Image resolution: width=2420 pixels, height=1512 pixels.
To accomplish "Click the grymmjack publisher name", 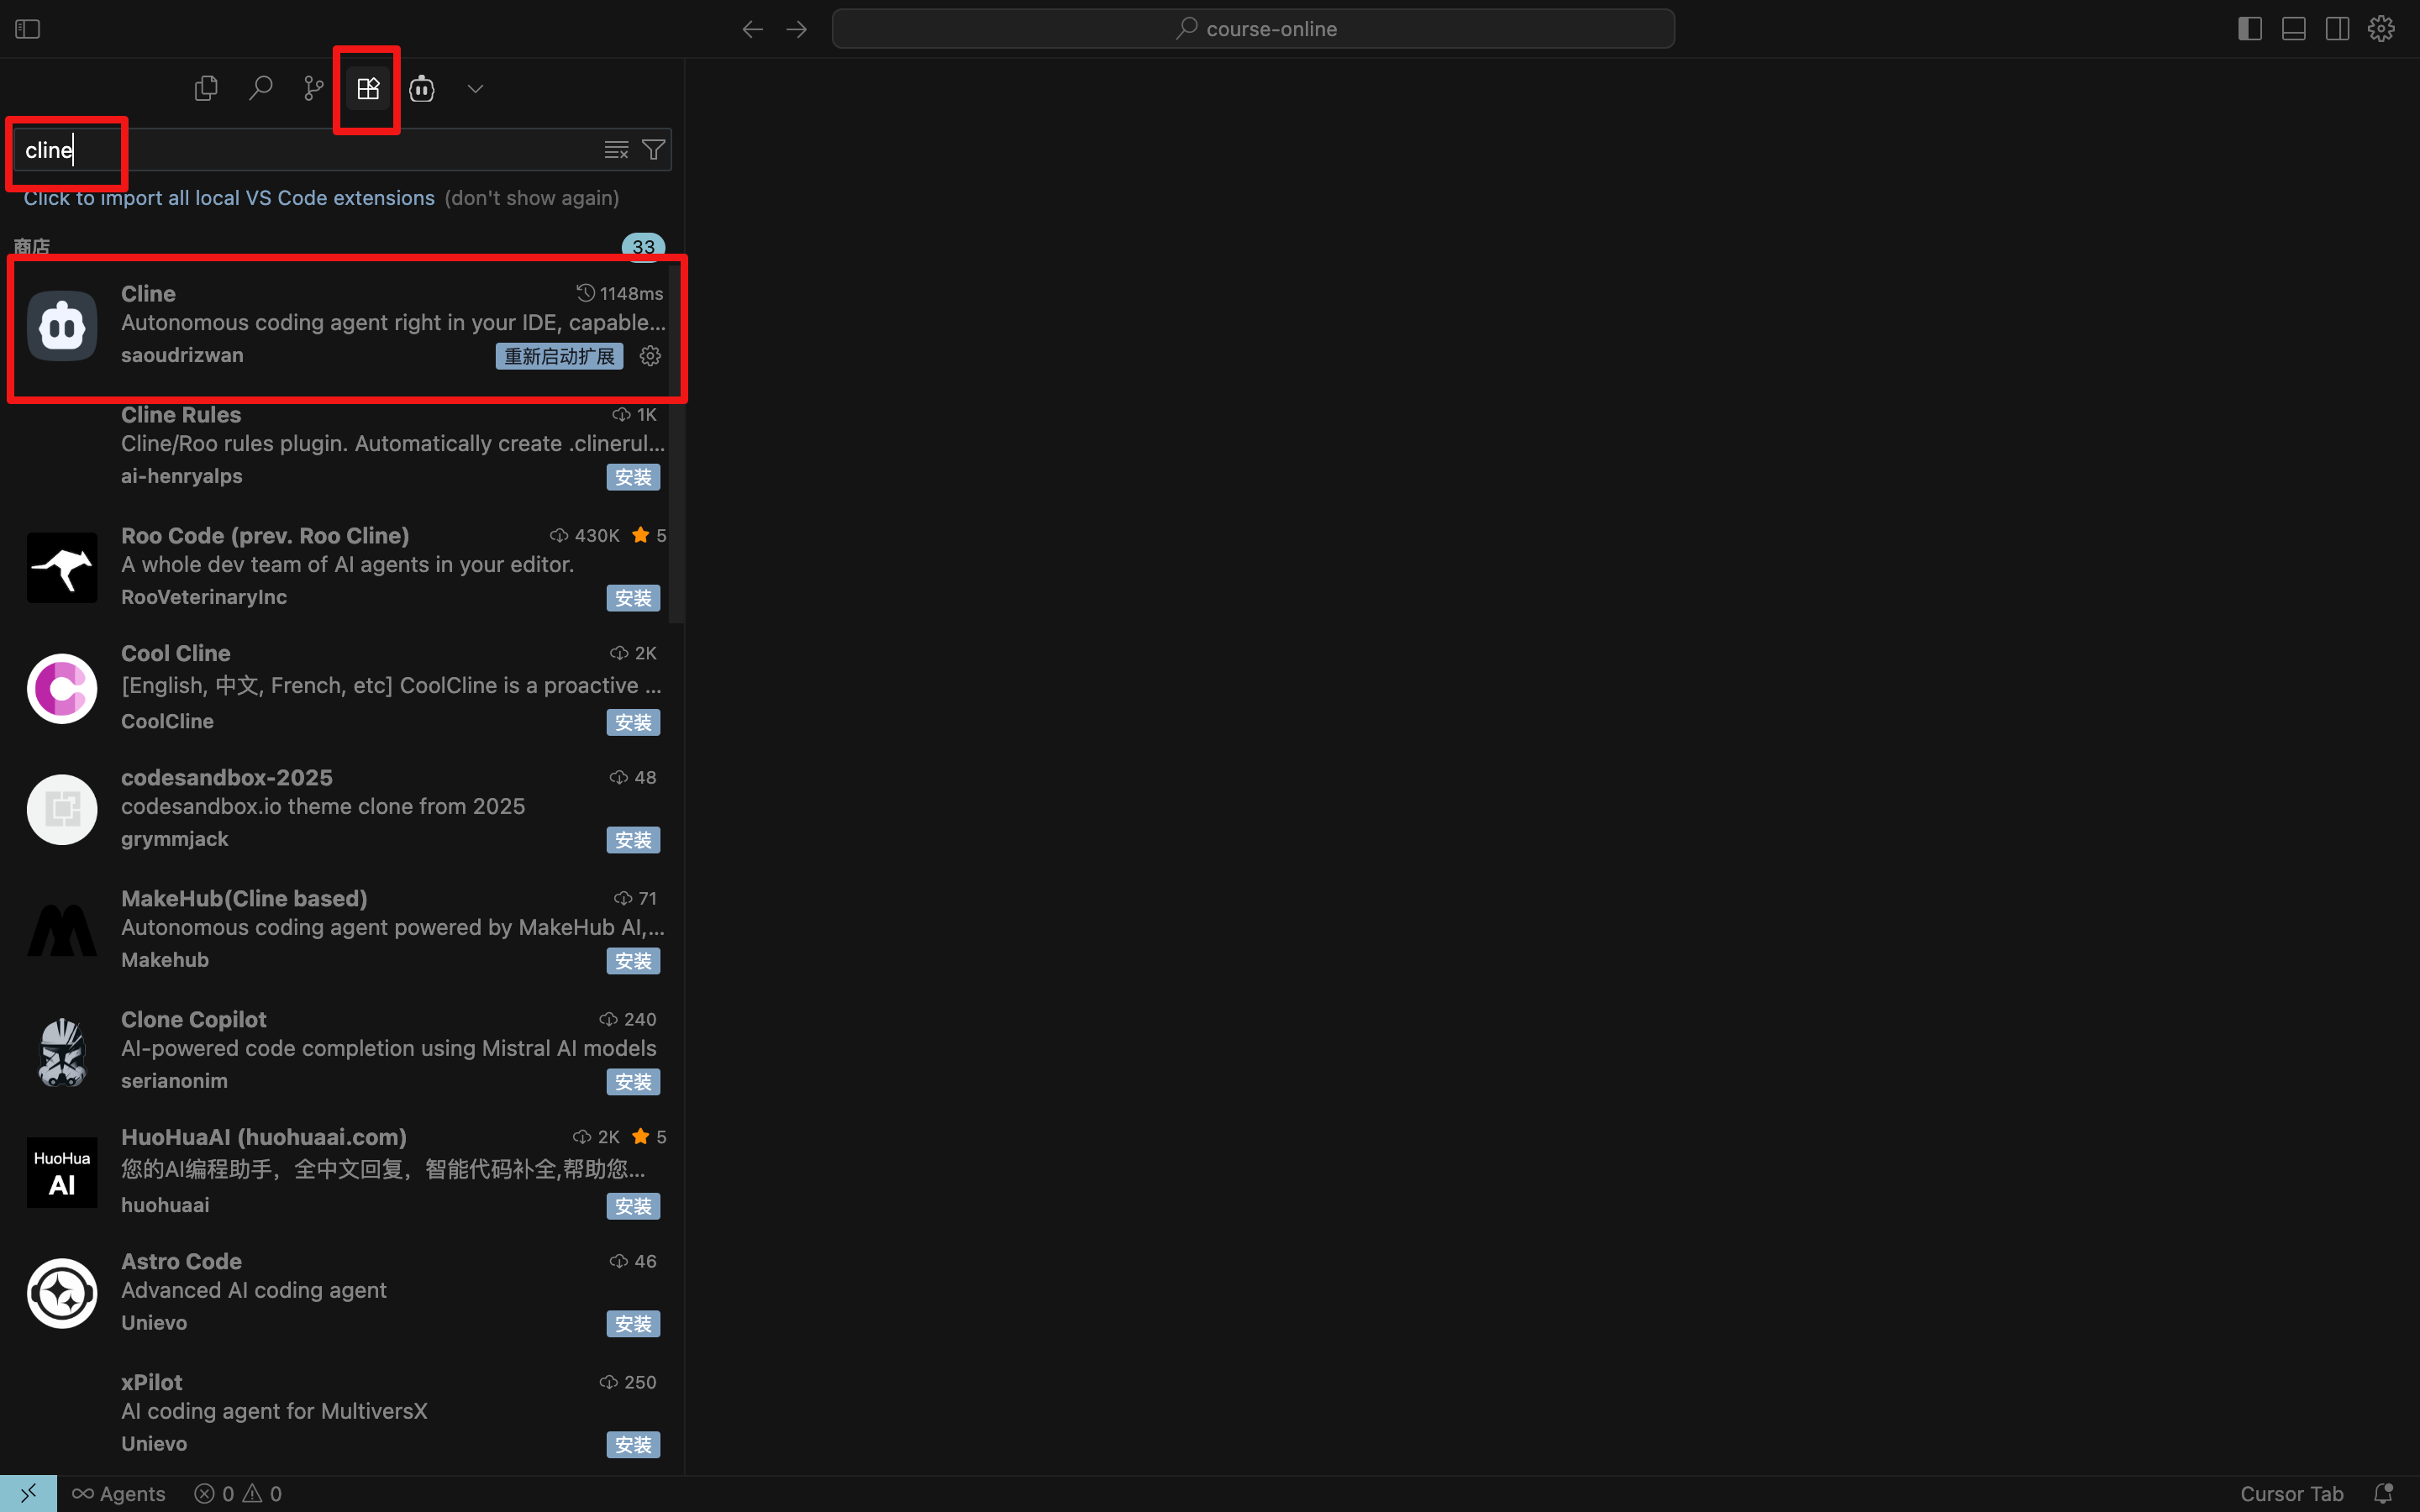I will [x=175, y=839].
